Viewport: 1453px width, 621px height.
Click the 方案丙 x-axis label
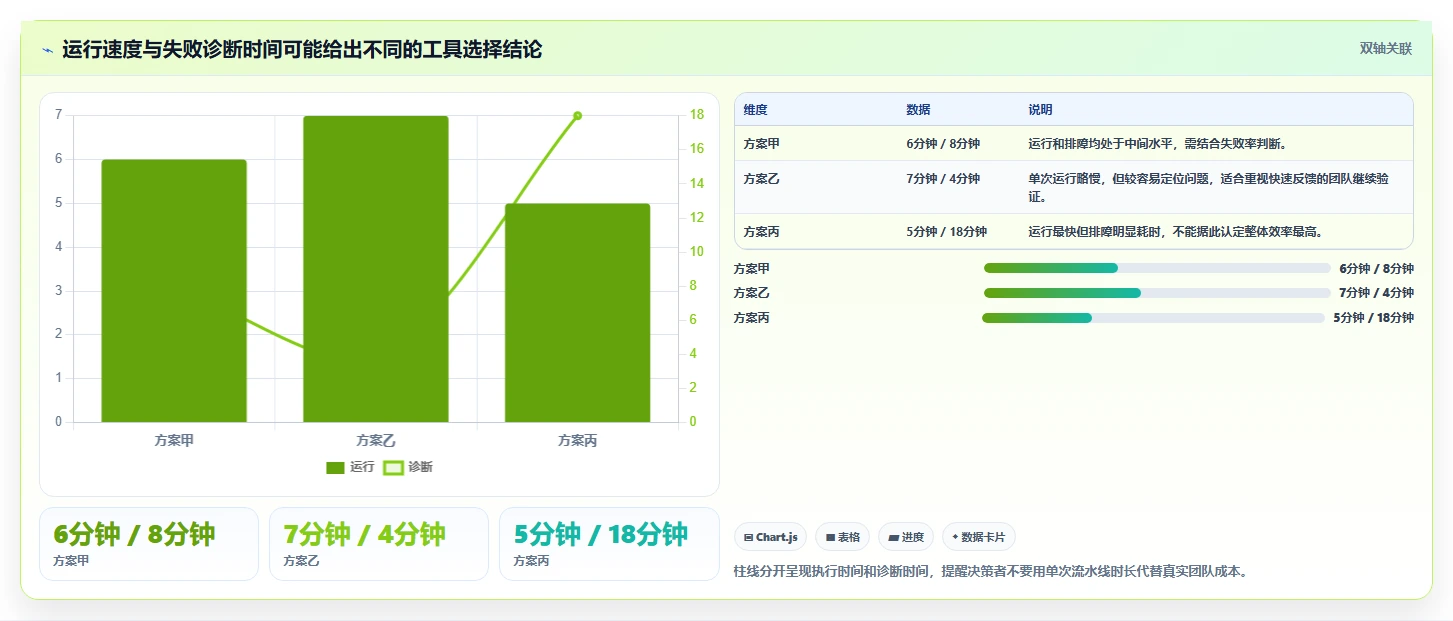[x=578, y=440]
